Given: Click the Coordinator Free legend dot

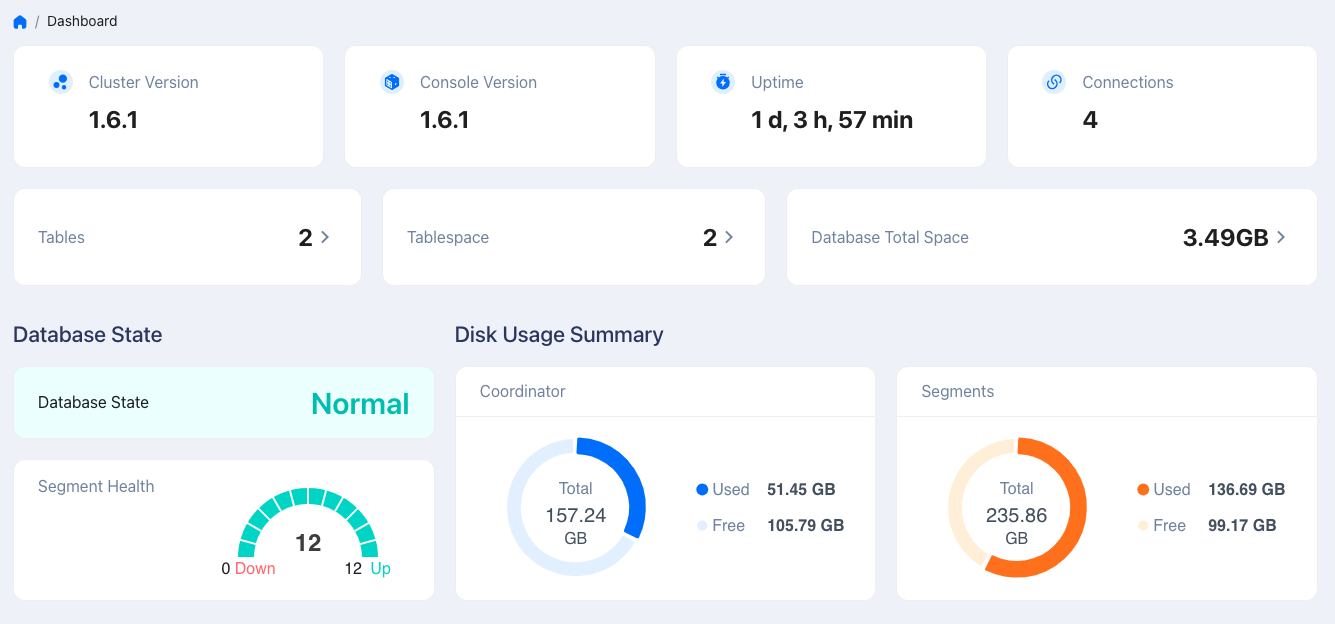Looking at the screenshot, I should (702, 526).
